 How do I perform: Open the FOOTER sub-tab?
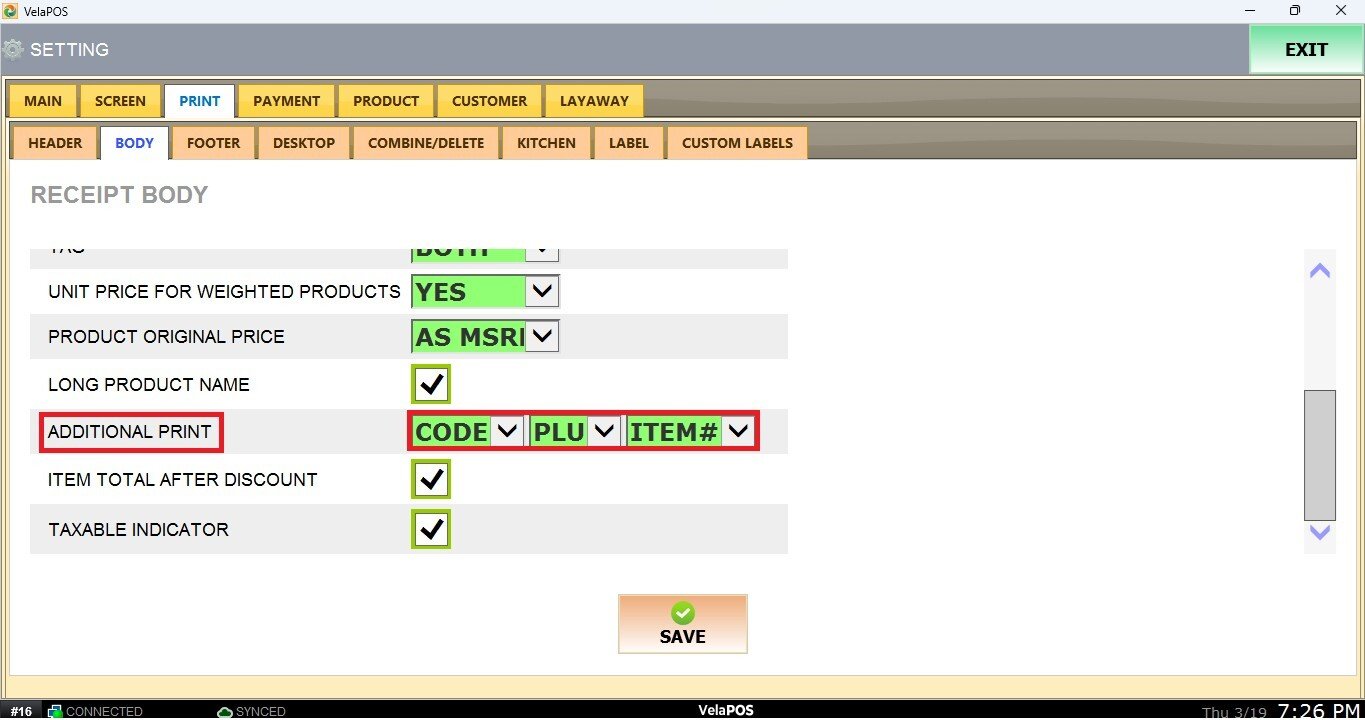pyautogui.click(x=213, y=143)
